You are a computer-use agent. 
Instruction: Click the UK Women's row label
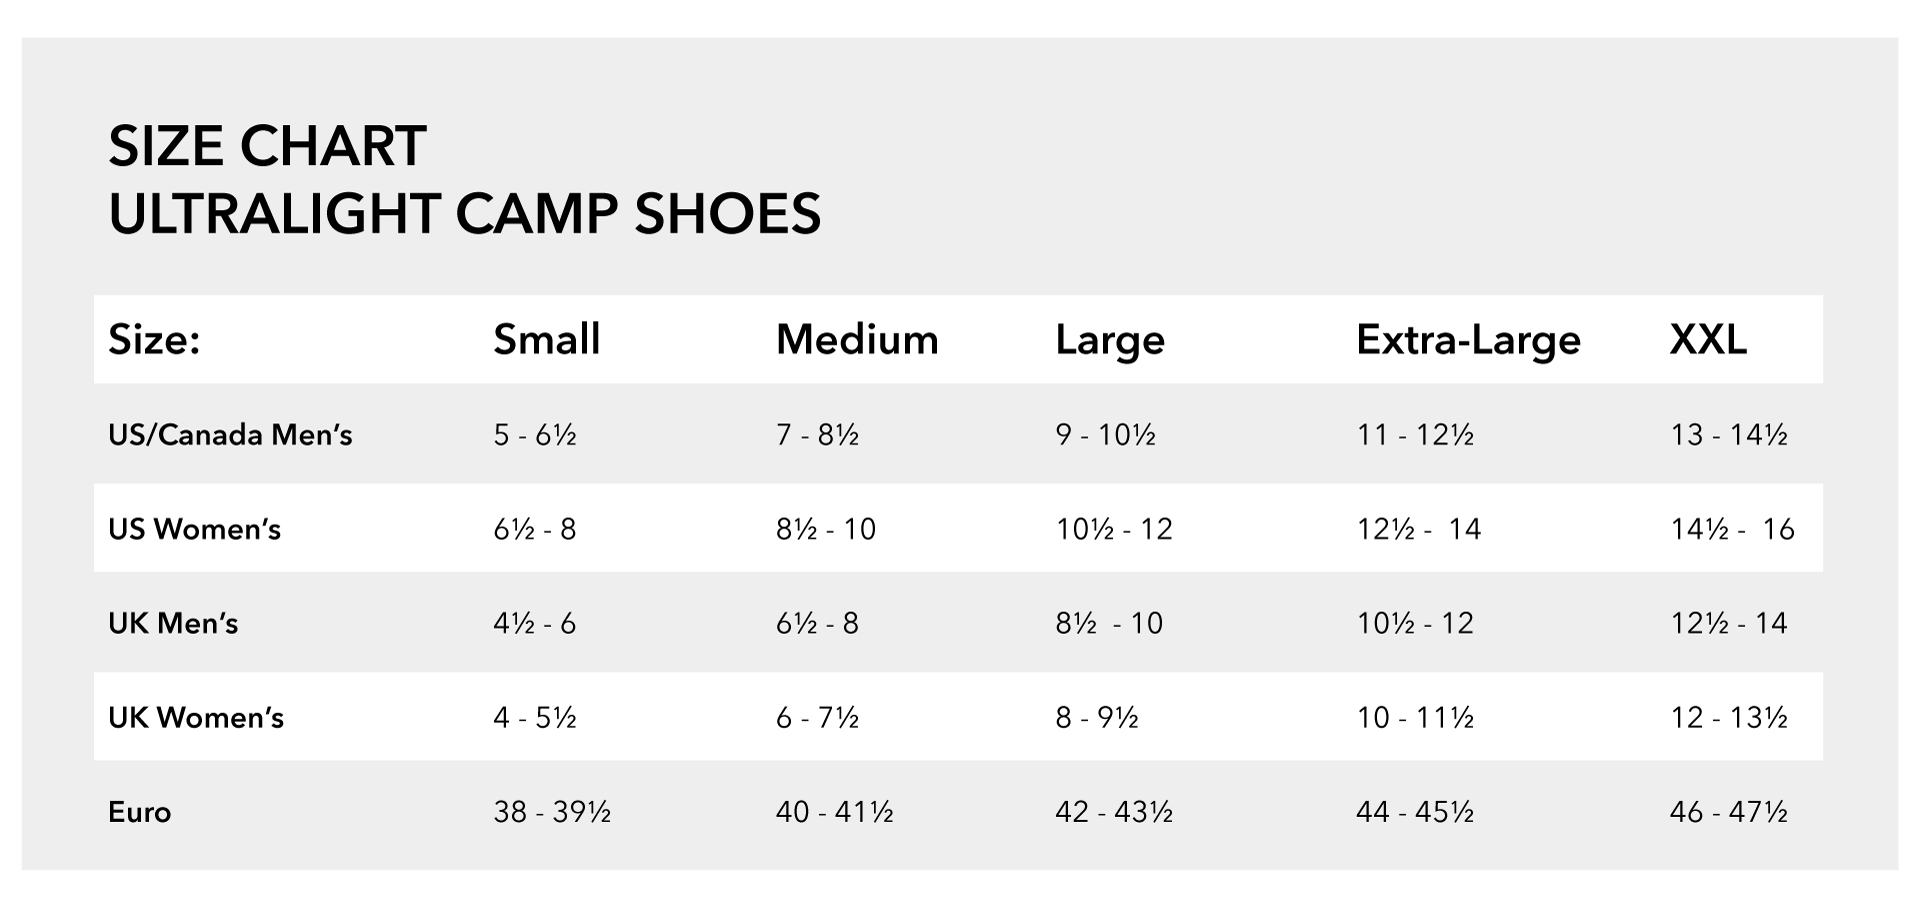pos(196,717)
